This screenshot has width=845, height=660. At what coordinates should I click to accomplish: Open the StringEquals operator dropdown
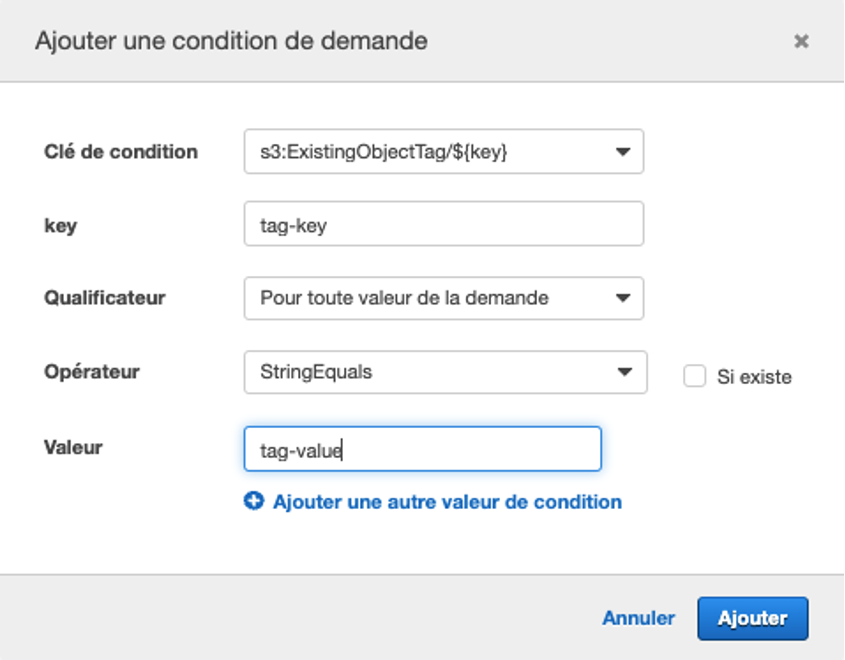(x=445, y=372)
